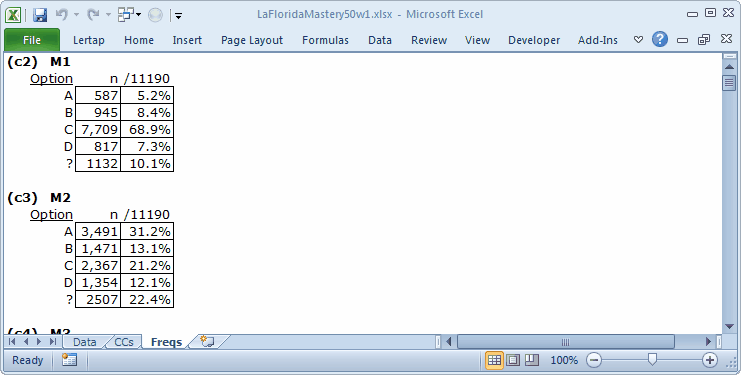Switch to the Data worksheet tab
The width and height of the screenshot is (741, 375).
click(x=85, y=342)
